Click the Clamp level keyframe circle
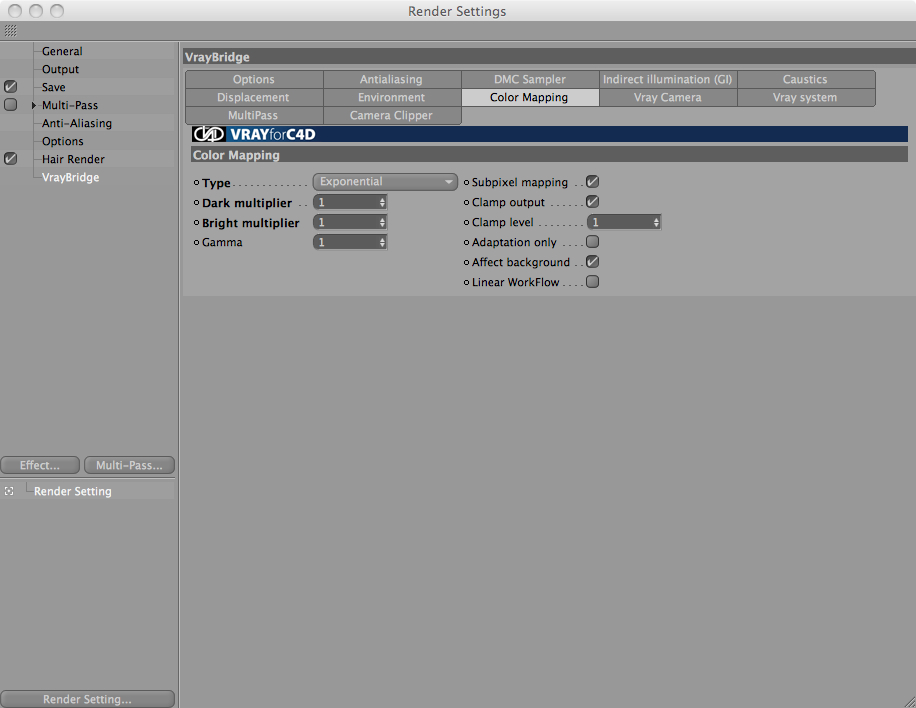Screen dimensions: 916x708 (466, 223)
